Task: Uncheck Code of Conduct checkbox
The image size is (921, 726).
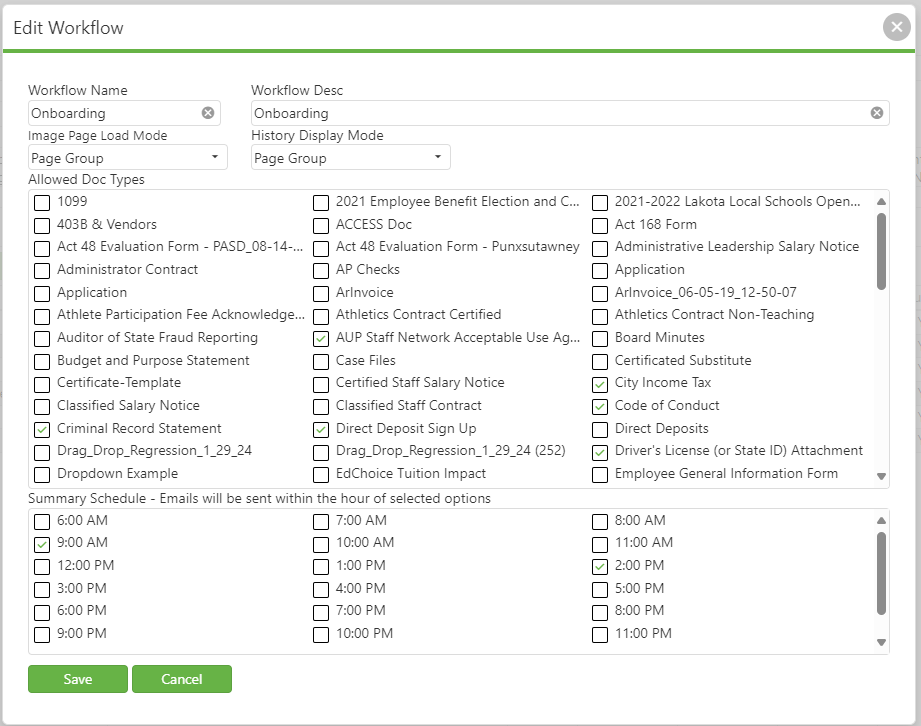Action: [x=600, y=407]
